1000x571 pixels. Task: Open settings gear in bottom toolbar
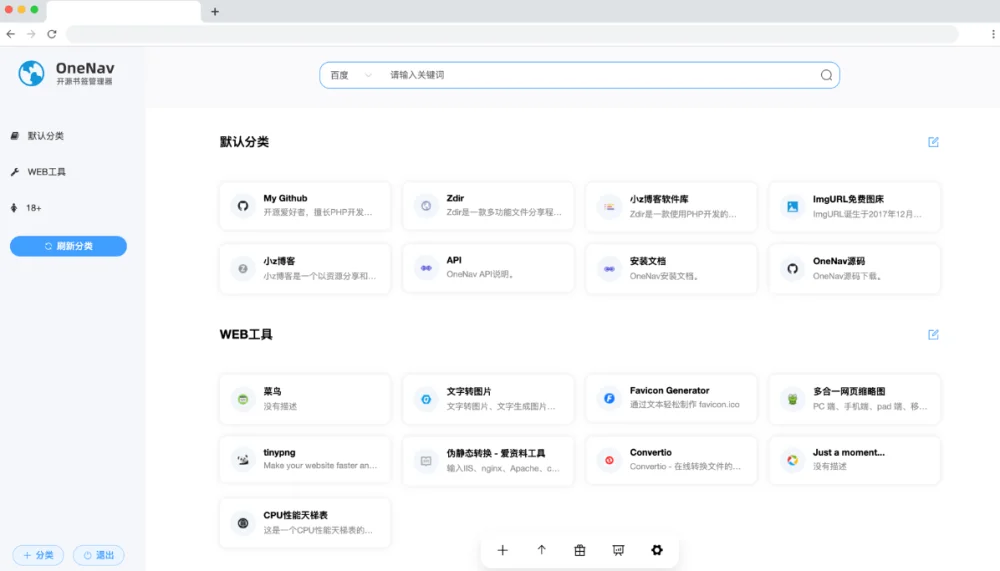pyautogui.click(x=657, y=550)
